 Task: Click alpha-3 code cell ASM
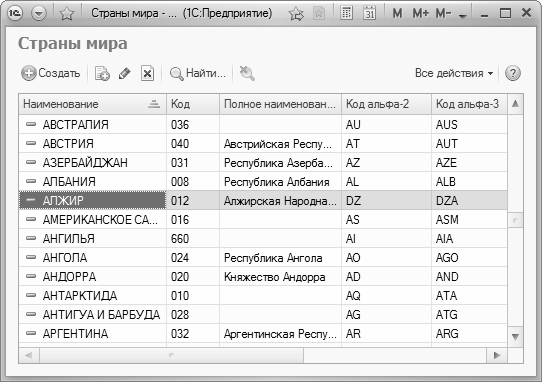point(469,220)
